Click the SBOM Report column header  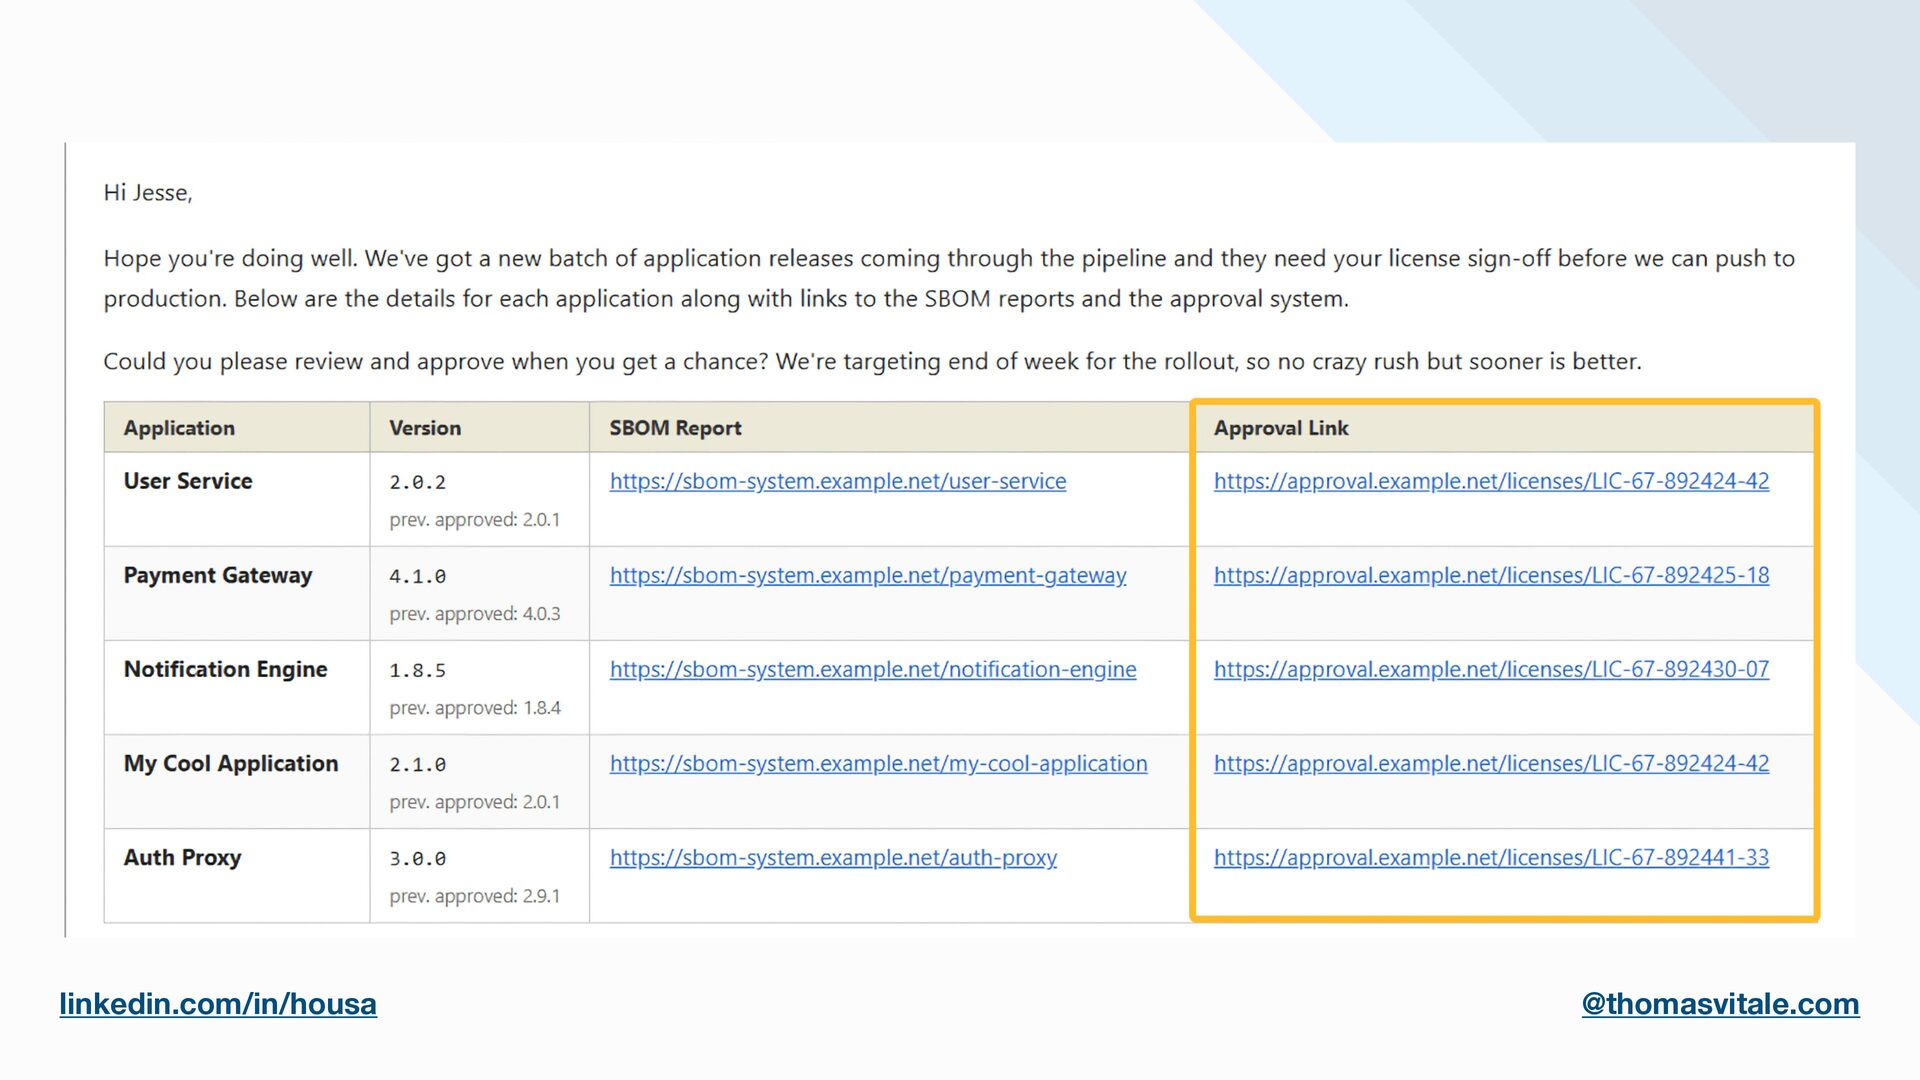click(675, 428)
